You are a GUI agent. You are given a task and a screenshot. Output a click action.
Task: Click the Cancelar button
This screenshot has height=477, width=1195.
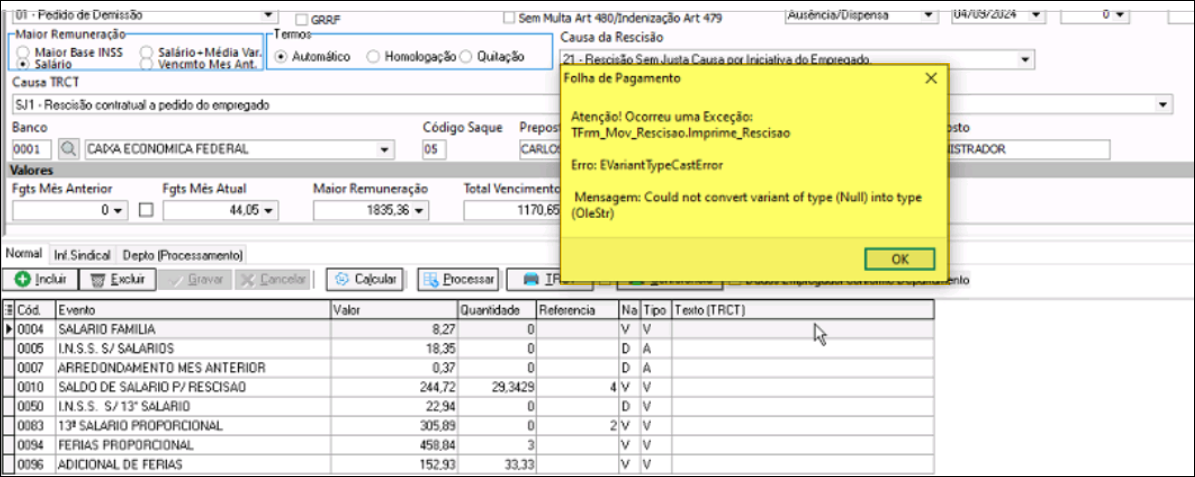click(x=272, y=280)
